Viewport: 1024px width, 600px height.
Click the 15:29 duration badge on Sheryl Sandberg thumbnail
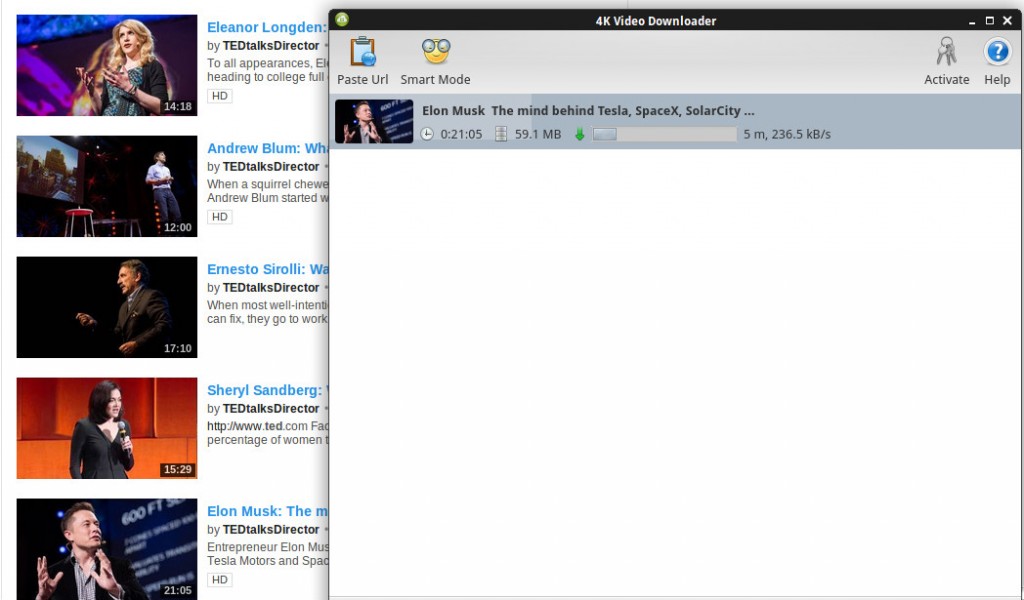[178, 469]
